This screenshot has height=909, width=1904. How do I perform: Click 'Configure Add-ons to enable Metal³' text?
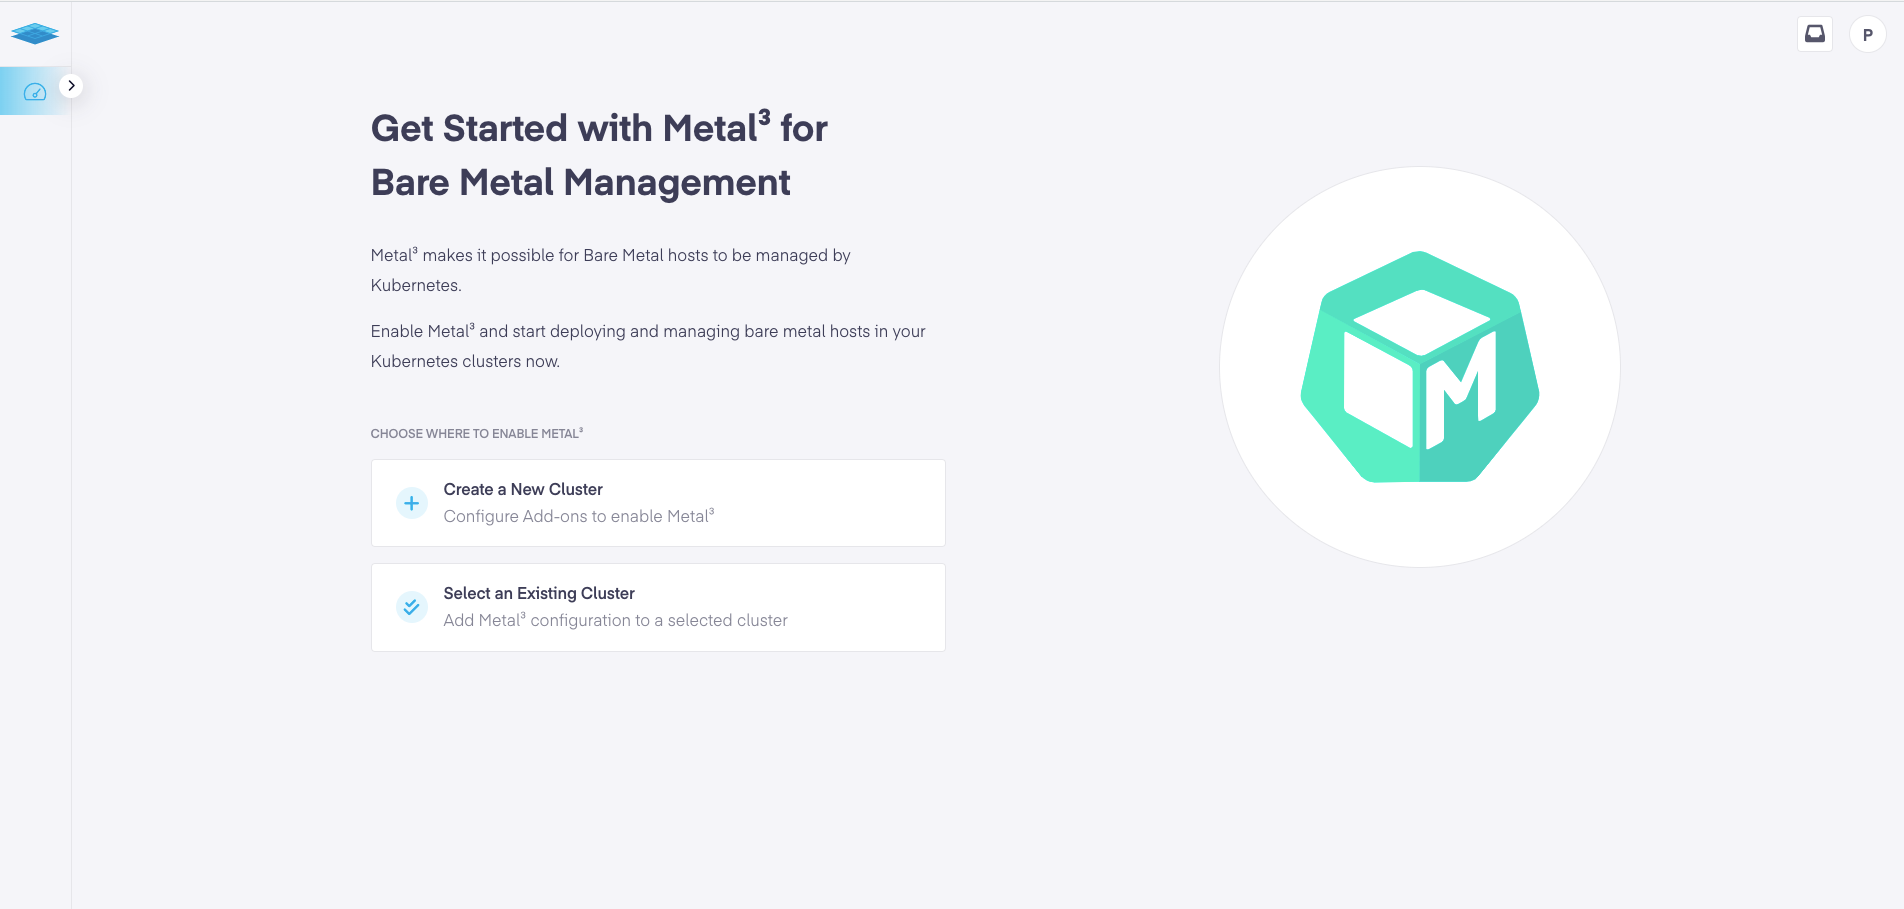coord(579,516)
